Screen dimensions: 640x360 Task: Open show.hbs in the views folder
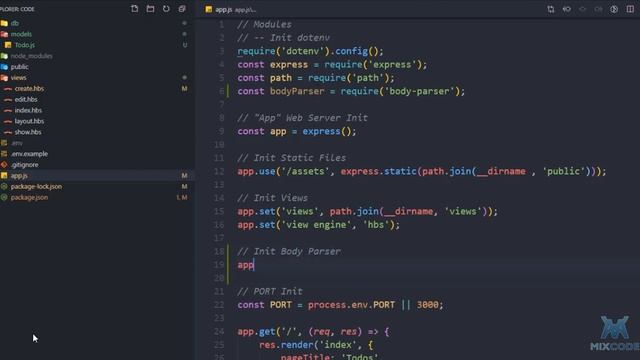[28, 132]
